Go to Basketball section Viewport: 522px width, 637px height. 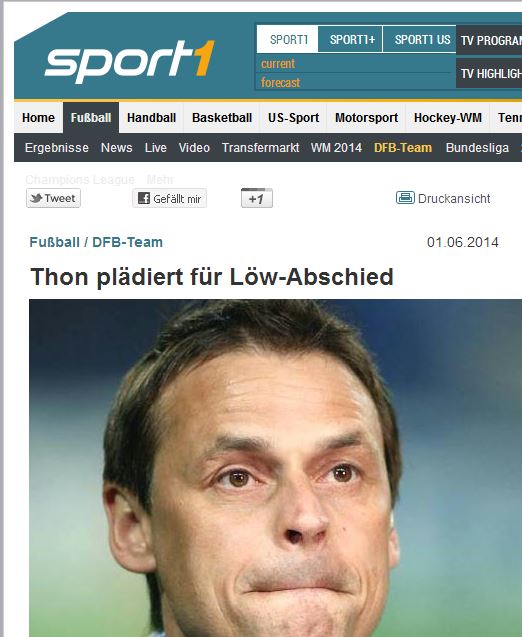(x=222, y=118)
